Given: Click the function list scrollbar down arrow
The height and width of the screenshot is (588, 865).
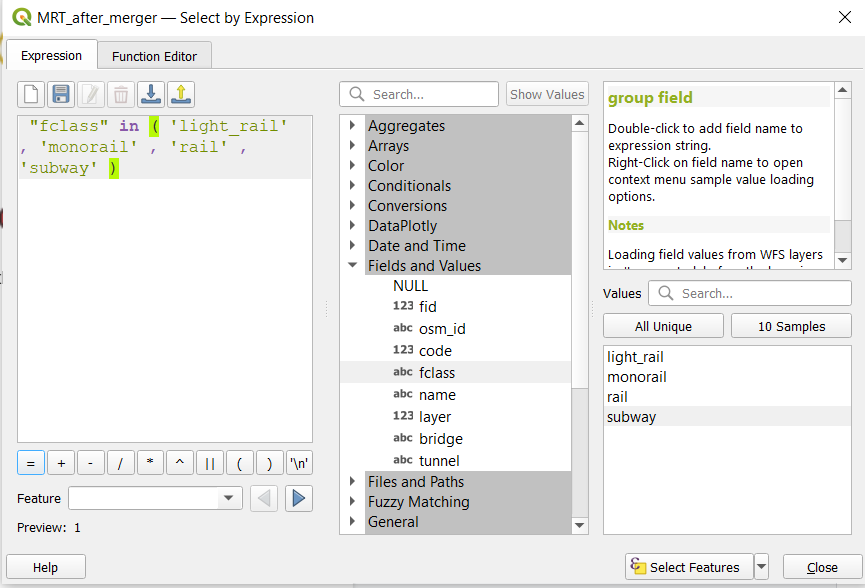Looking at the screenshot, I should click(x=580, y=525).
